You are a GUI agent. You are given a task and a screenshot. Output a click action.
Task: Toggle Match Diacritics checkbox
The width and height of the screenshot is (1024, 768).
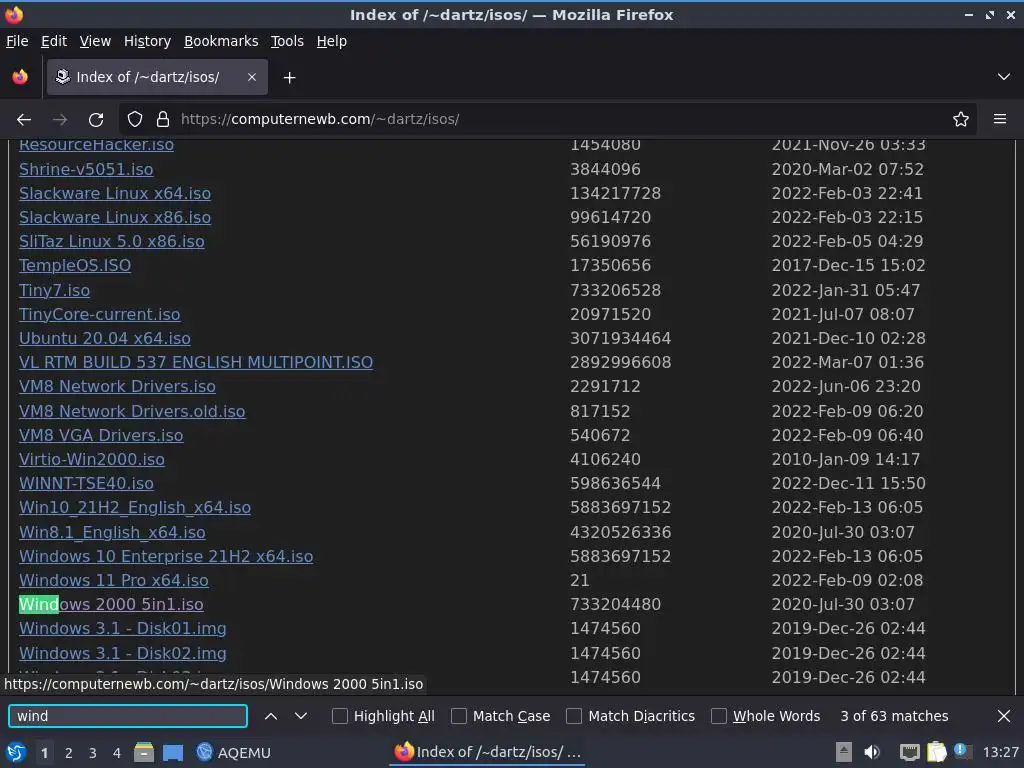[574, 716]
